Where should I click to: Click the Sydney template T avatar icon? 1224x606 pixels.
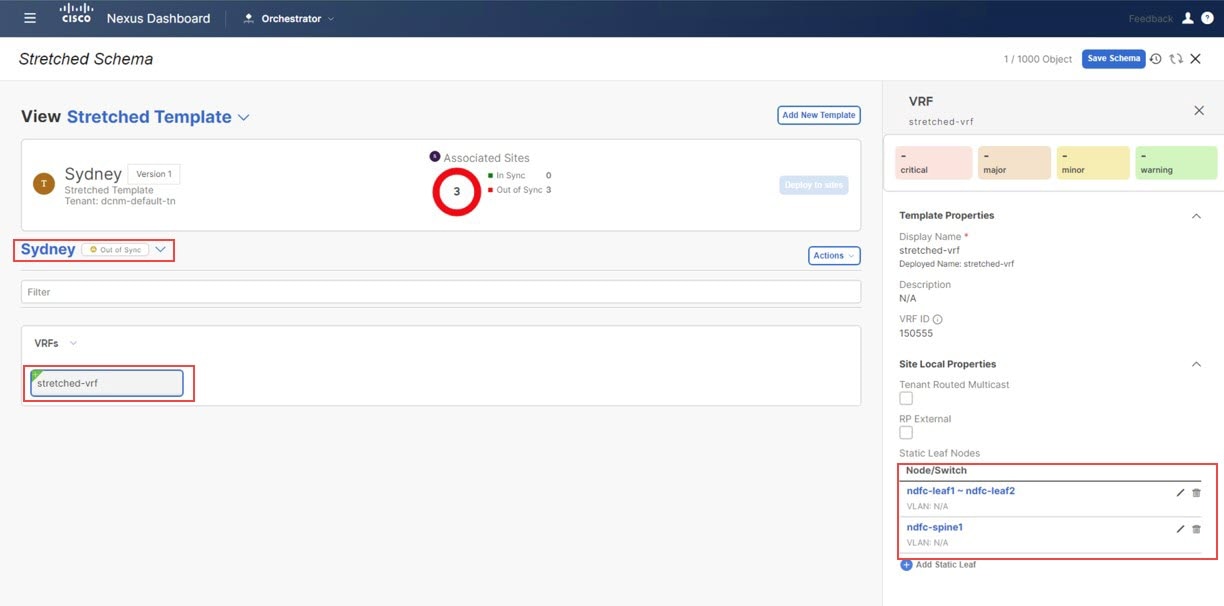pos(44,183)
